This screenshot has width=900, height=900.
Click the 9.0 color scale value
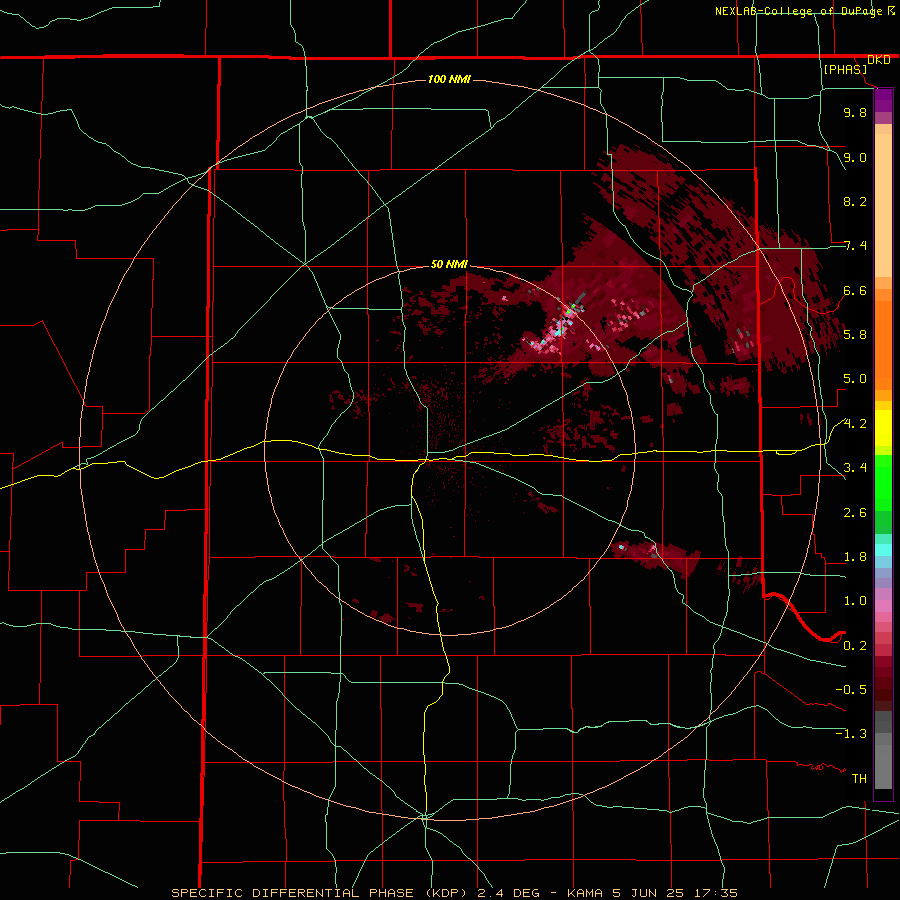855,157
